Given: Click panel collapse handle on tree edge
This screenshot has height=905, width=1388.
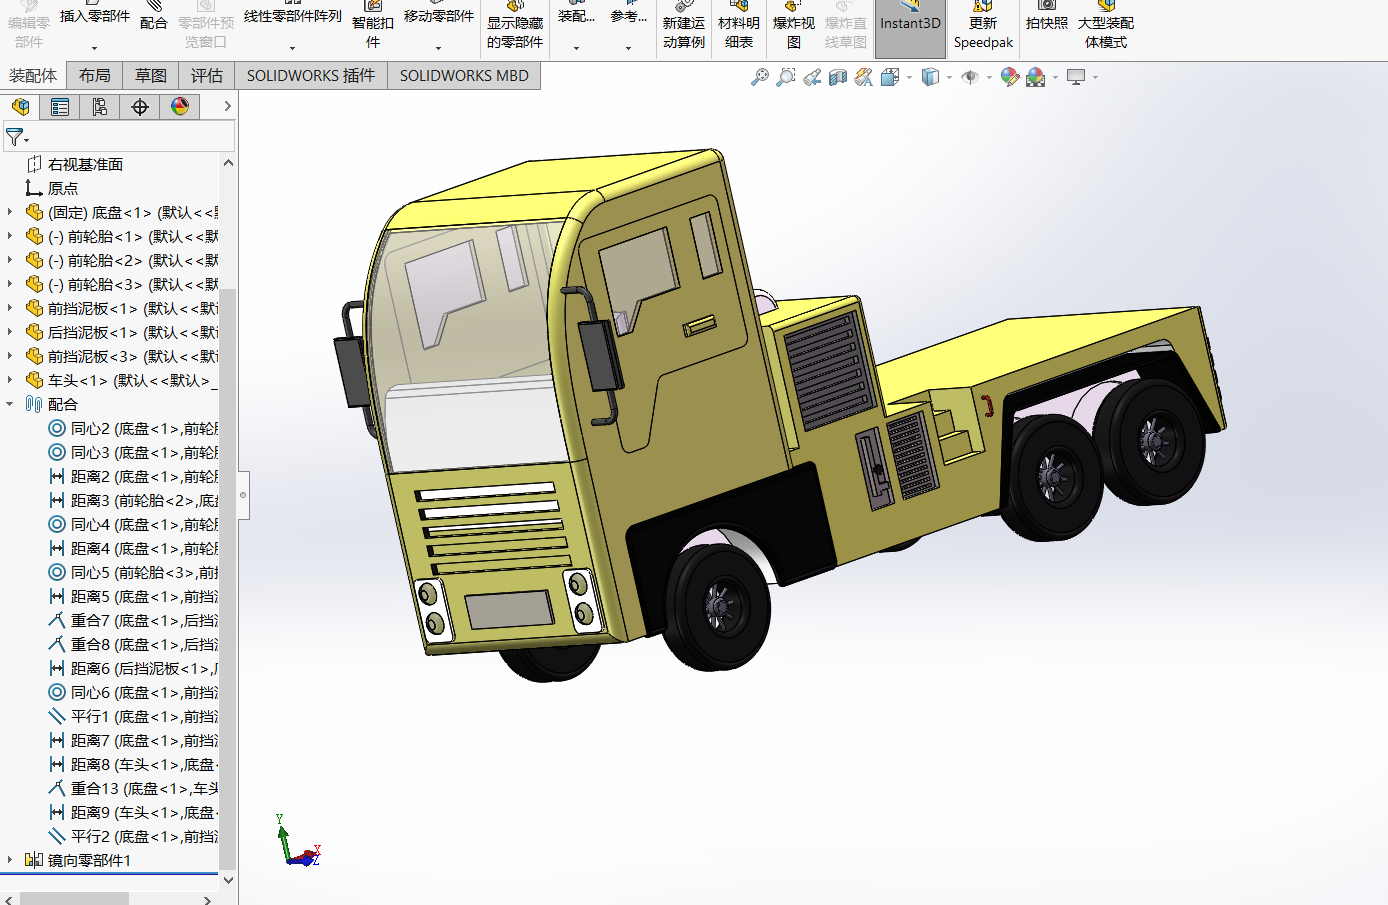Looking at the screenshot, I should 243,495.
